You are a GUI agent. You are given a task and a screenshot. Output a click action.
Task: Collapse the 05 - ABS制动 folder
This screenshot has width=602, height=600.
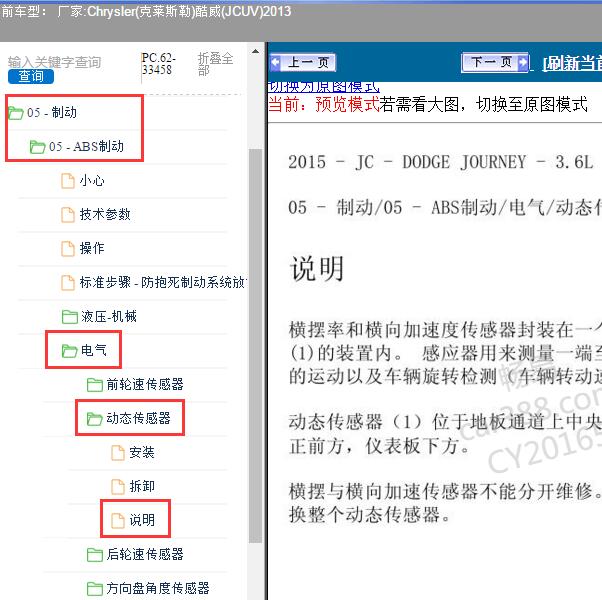pyautogui.click(x=86, y=146)
